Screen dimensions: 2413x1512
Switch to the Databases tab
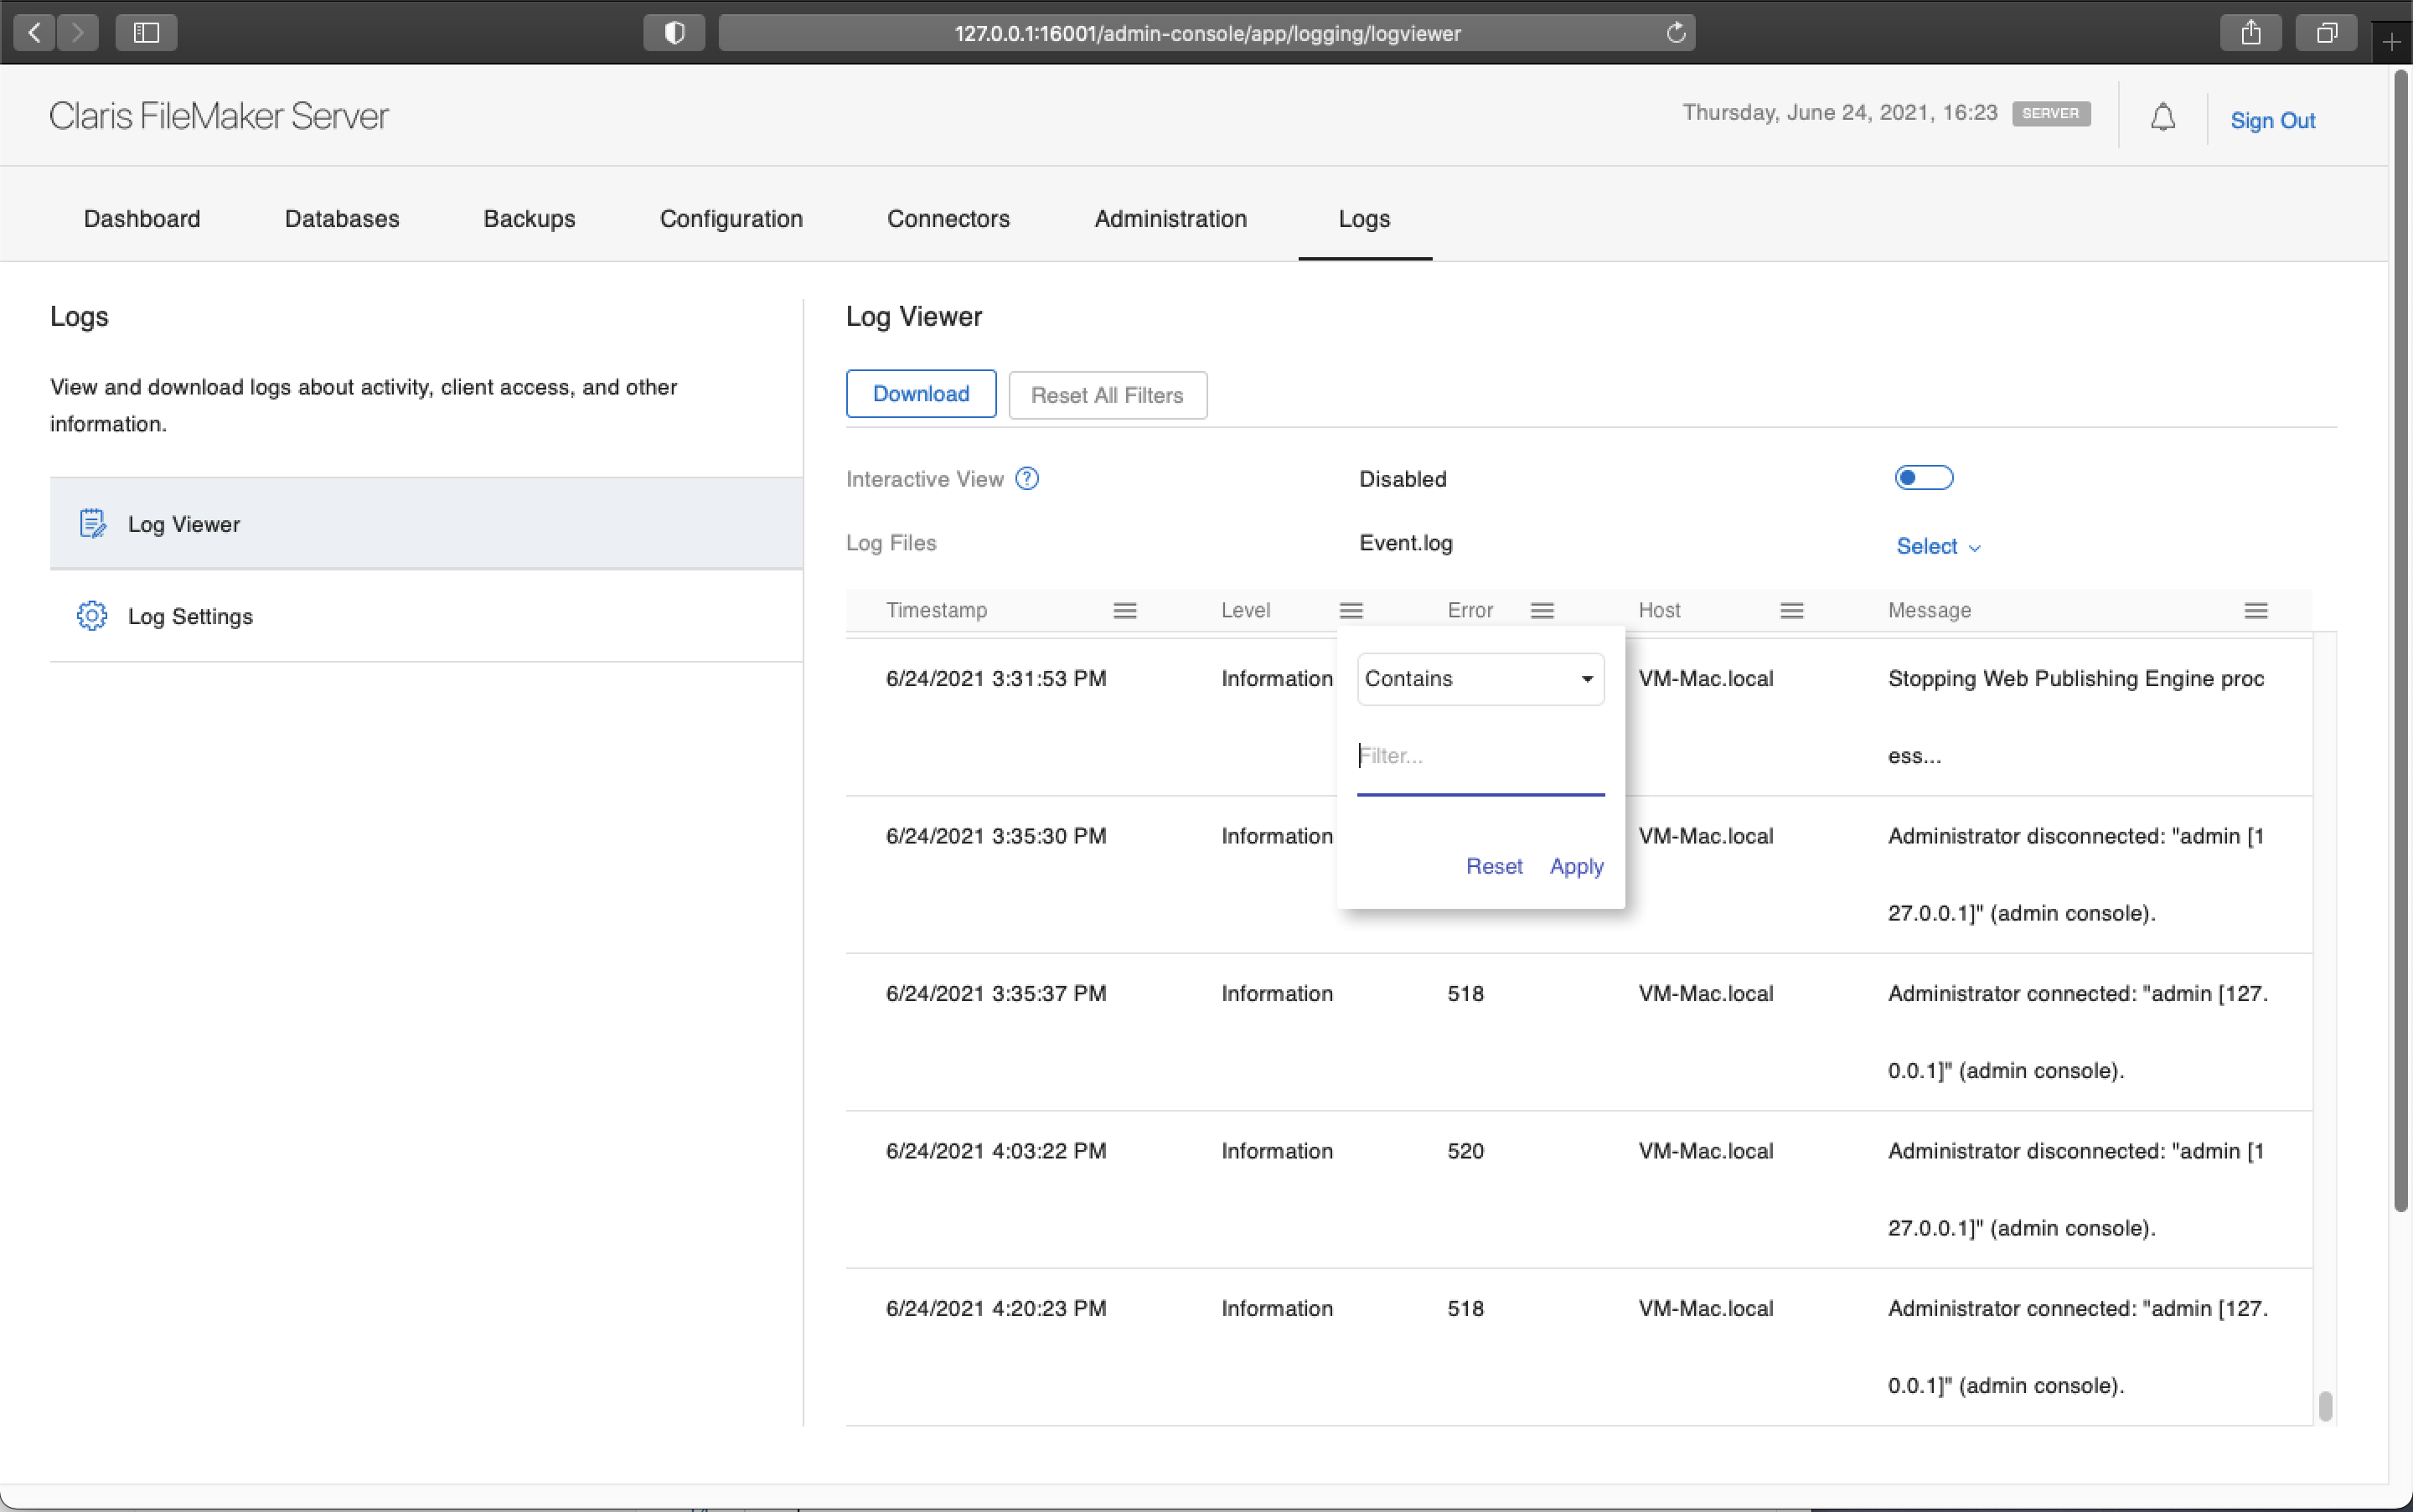pyautogui.click(x=341, y=219)
